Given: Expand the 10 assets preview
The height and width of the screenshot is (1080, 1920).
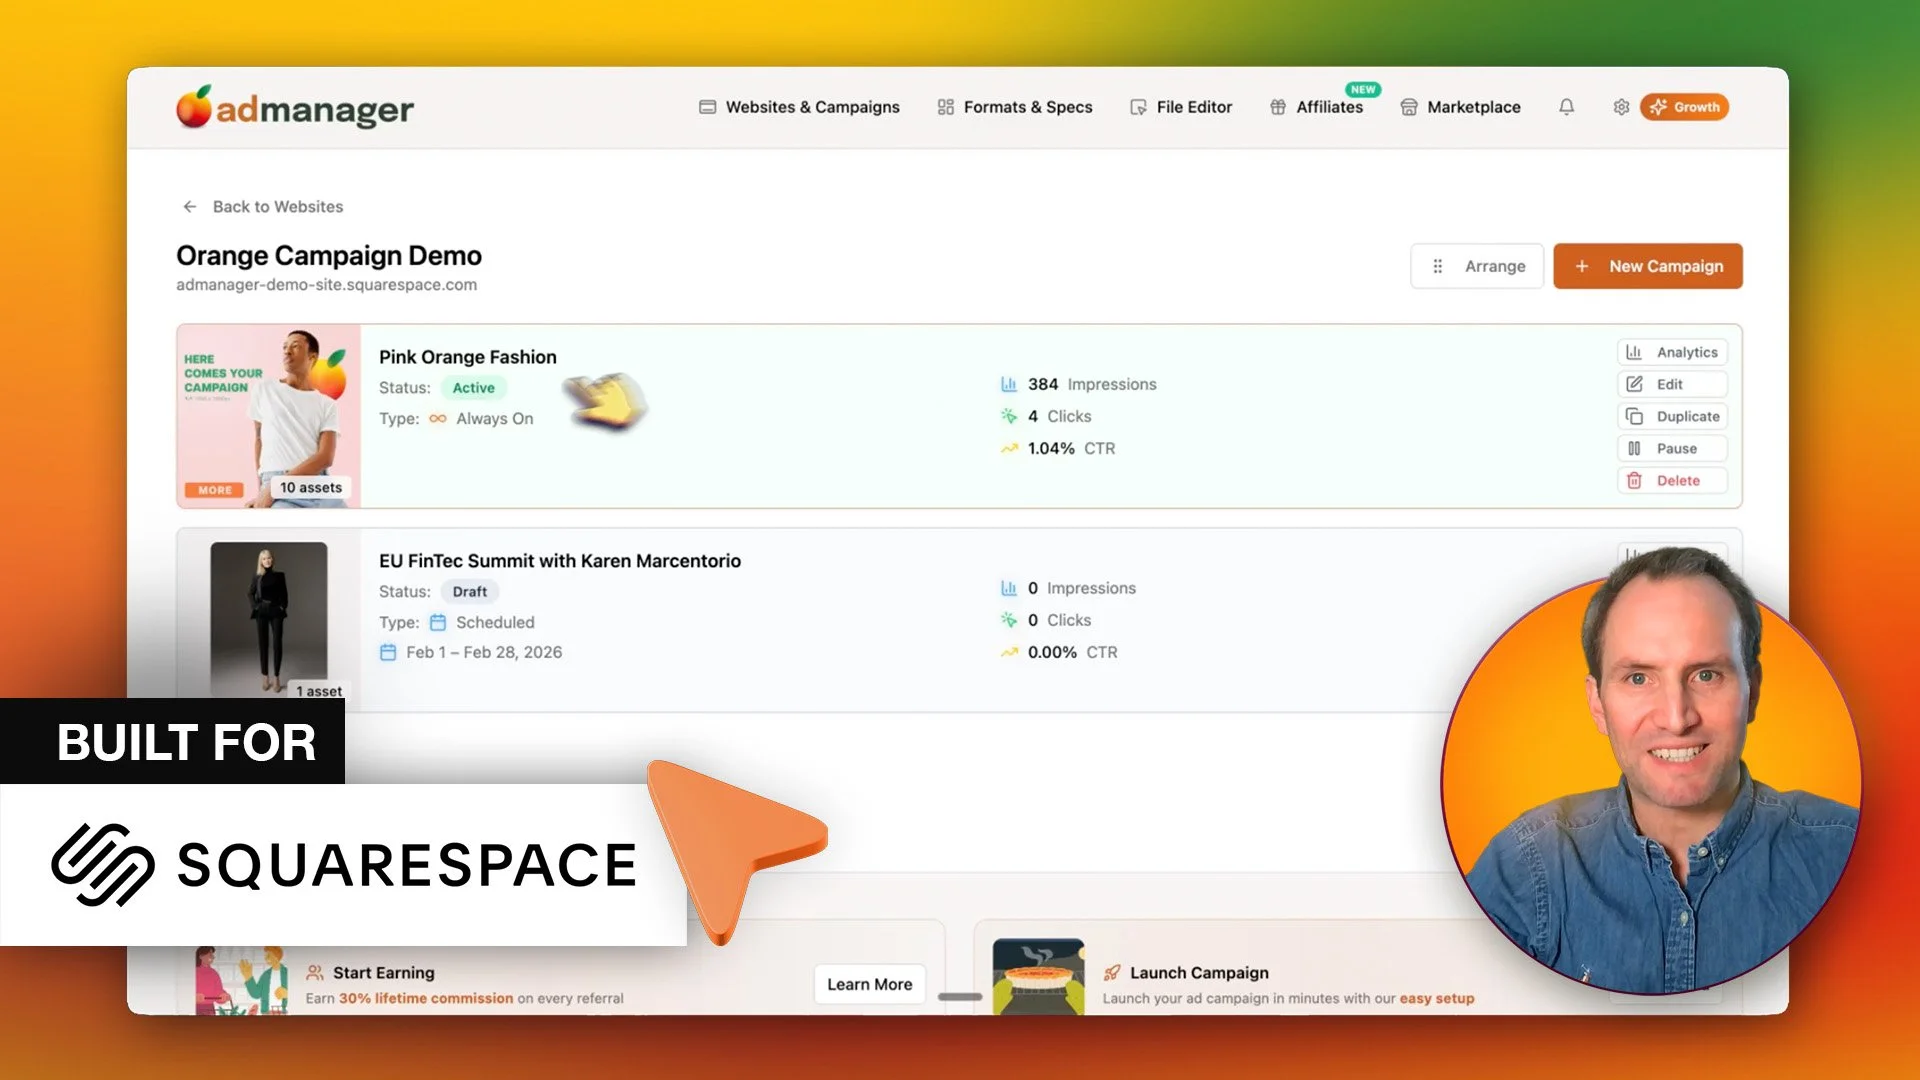Looking at the screenshot, I should [x=311, y=487].
